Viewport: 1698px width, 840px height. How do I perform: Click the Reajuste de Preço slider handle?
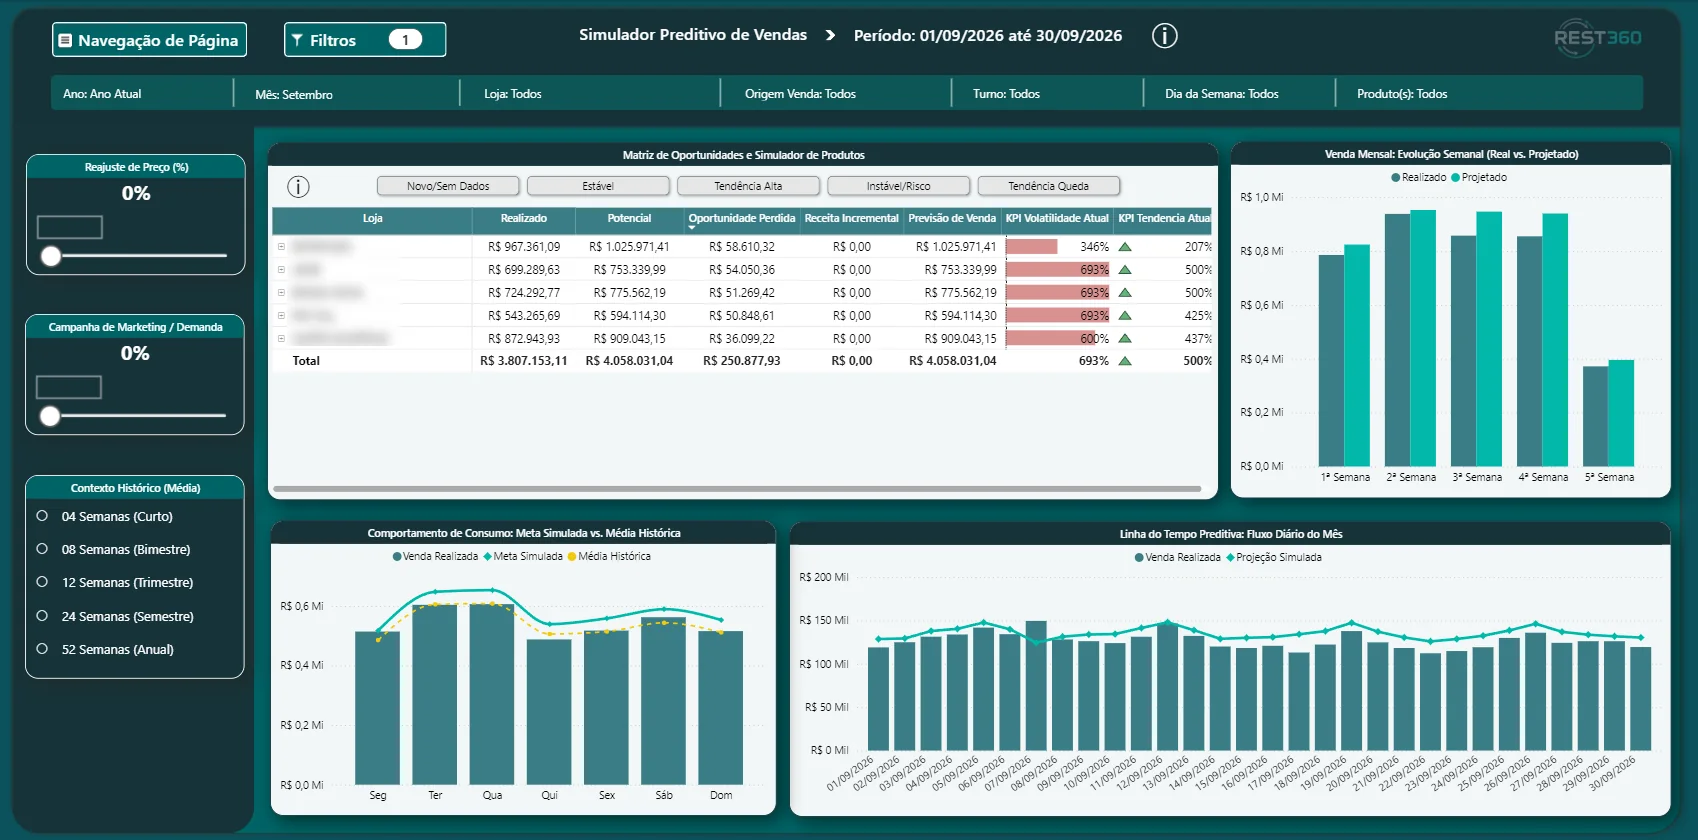pos(51,256)
